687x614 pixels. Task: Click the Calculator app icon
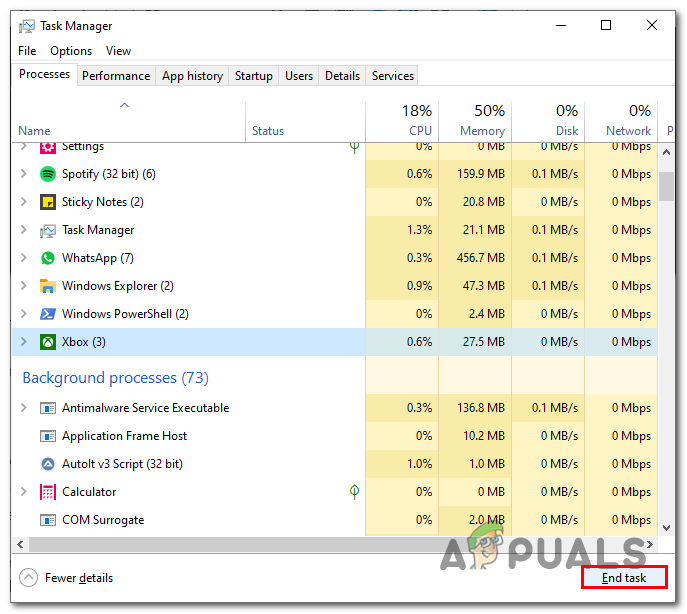click(x=48, y=492)
